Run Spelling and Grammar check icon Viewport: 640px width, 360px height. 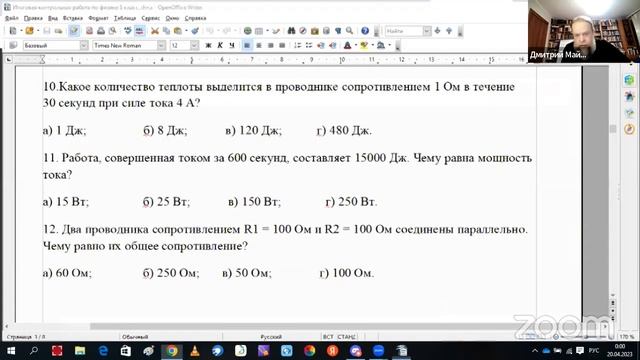point(128,31)
